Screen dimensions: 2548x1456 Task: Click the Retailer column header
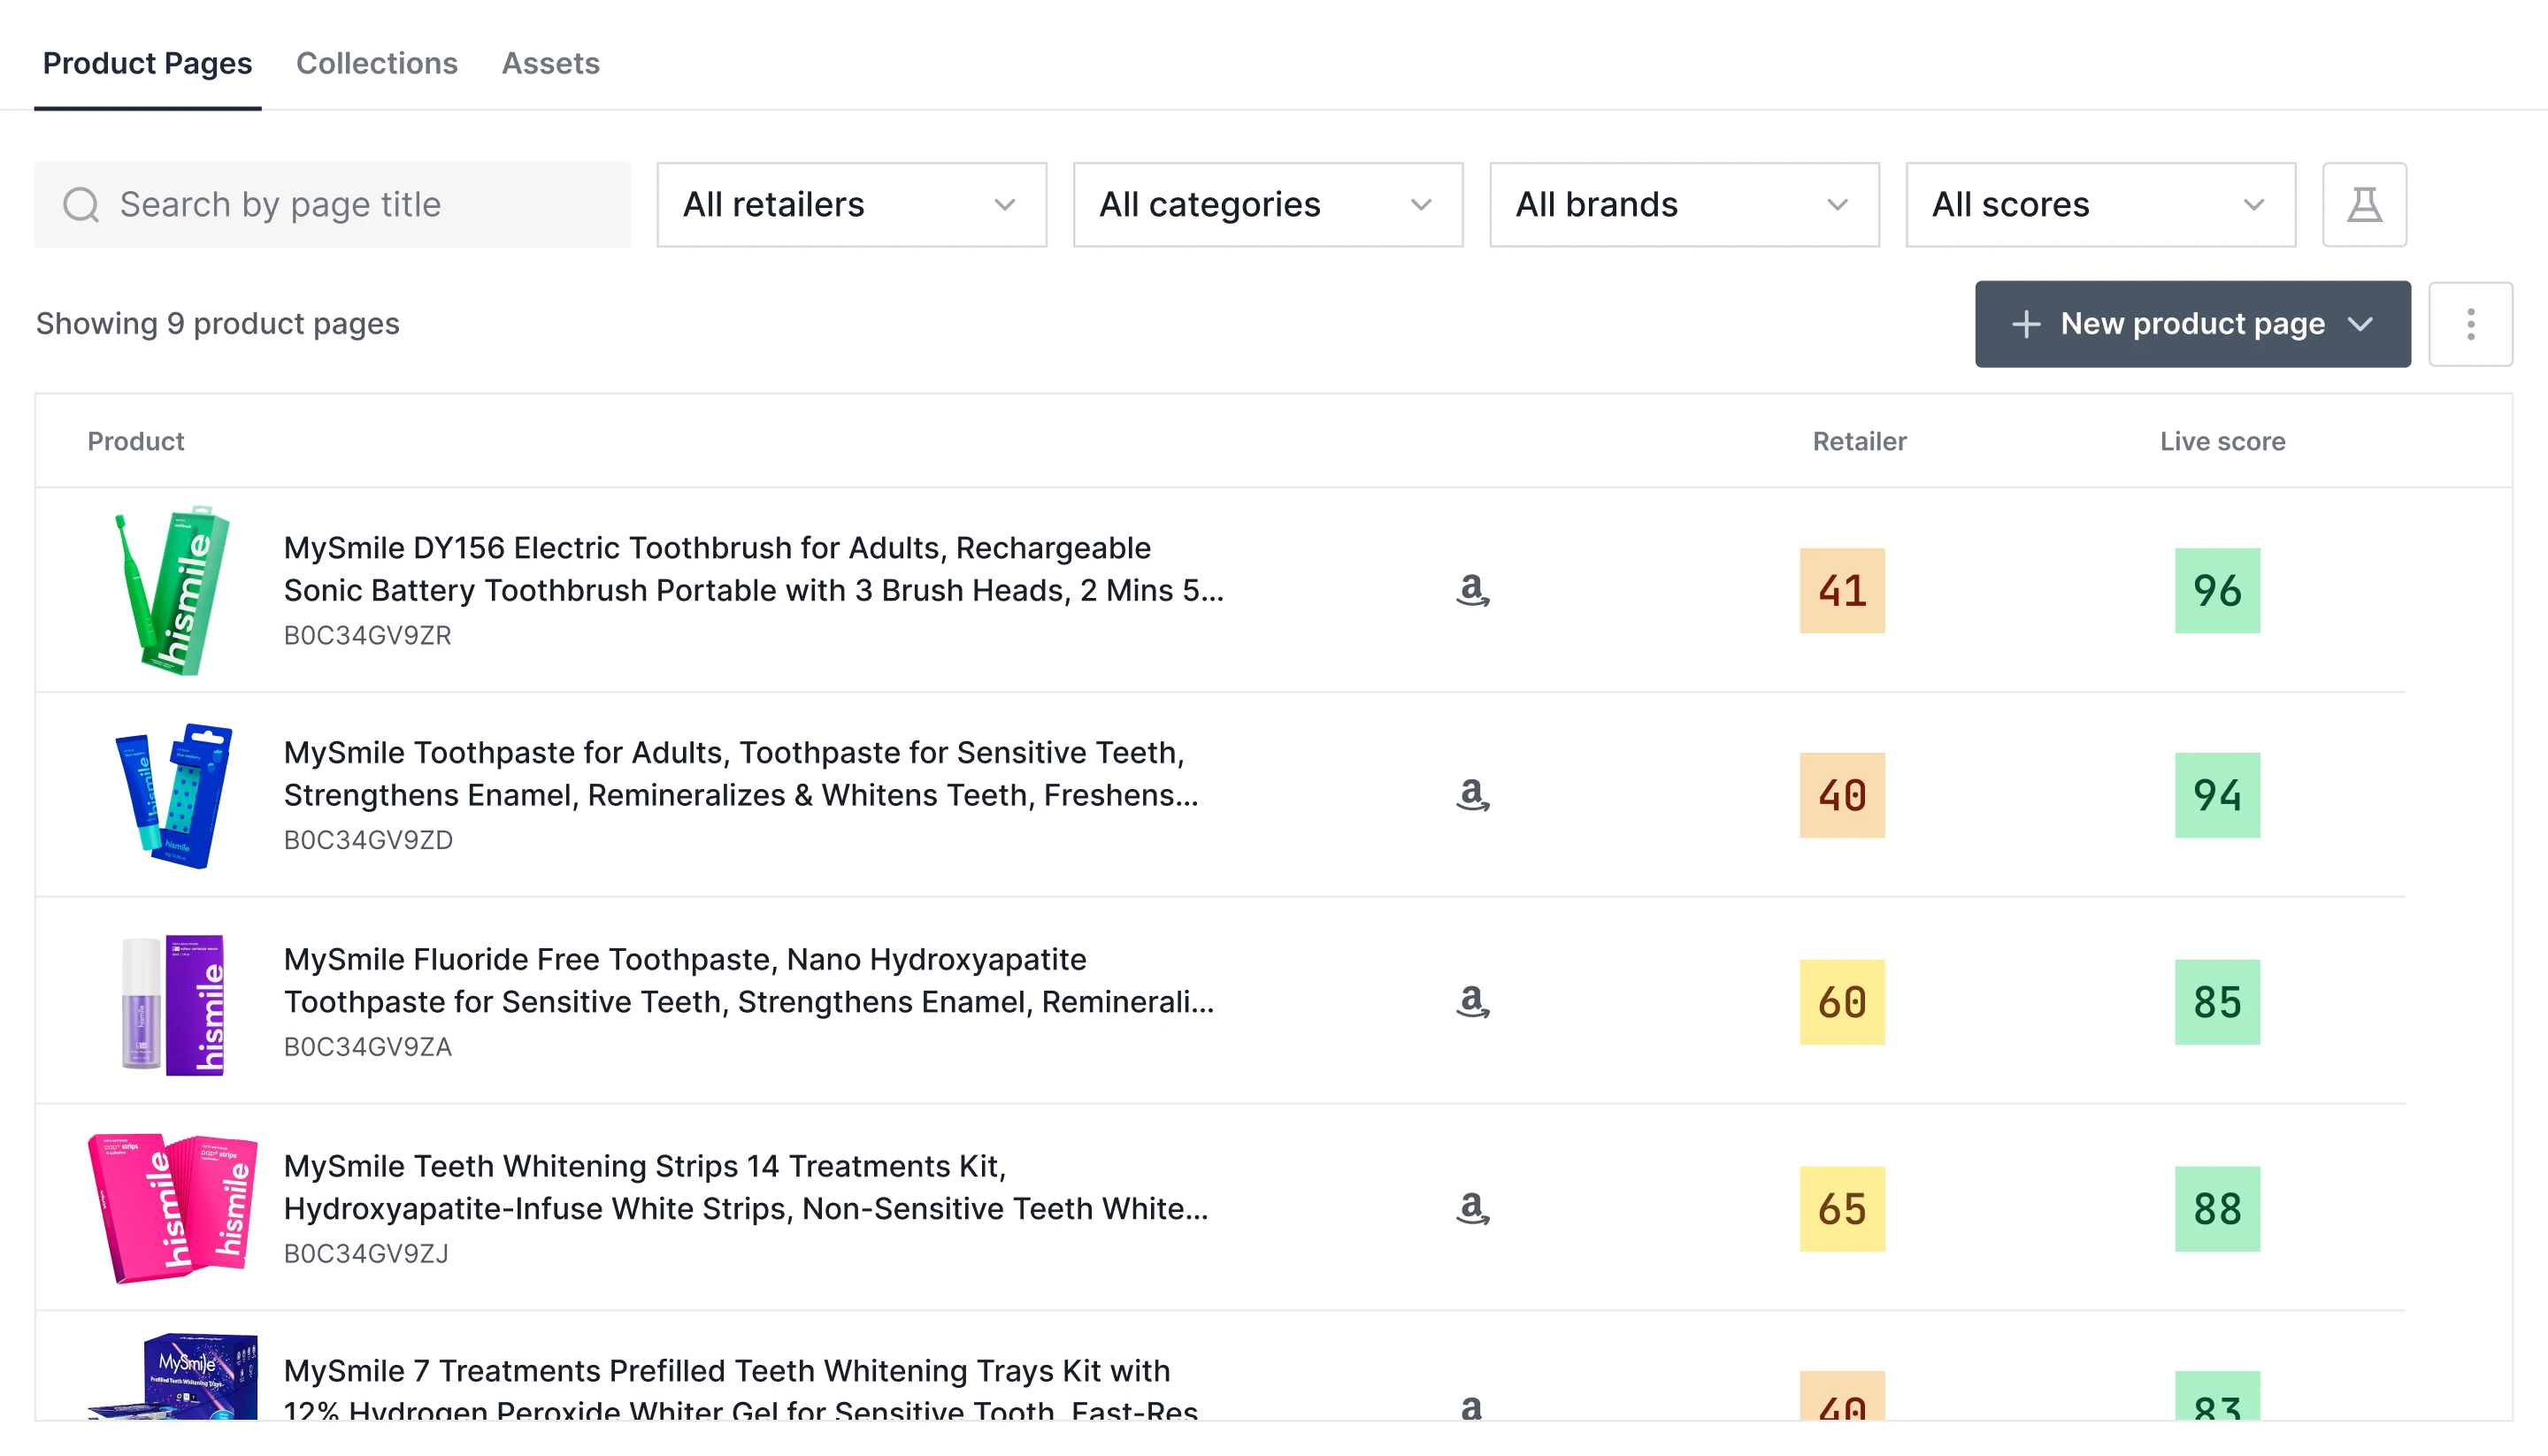coord(1859,441)
